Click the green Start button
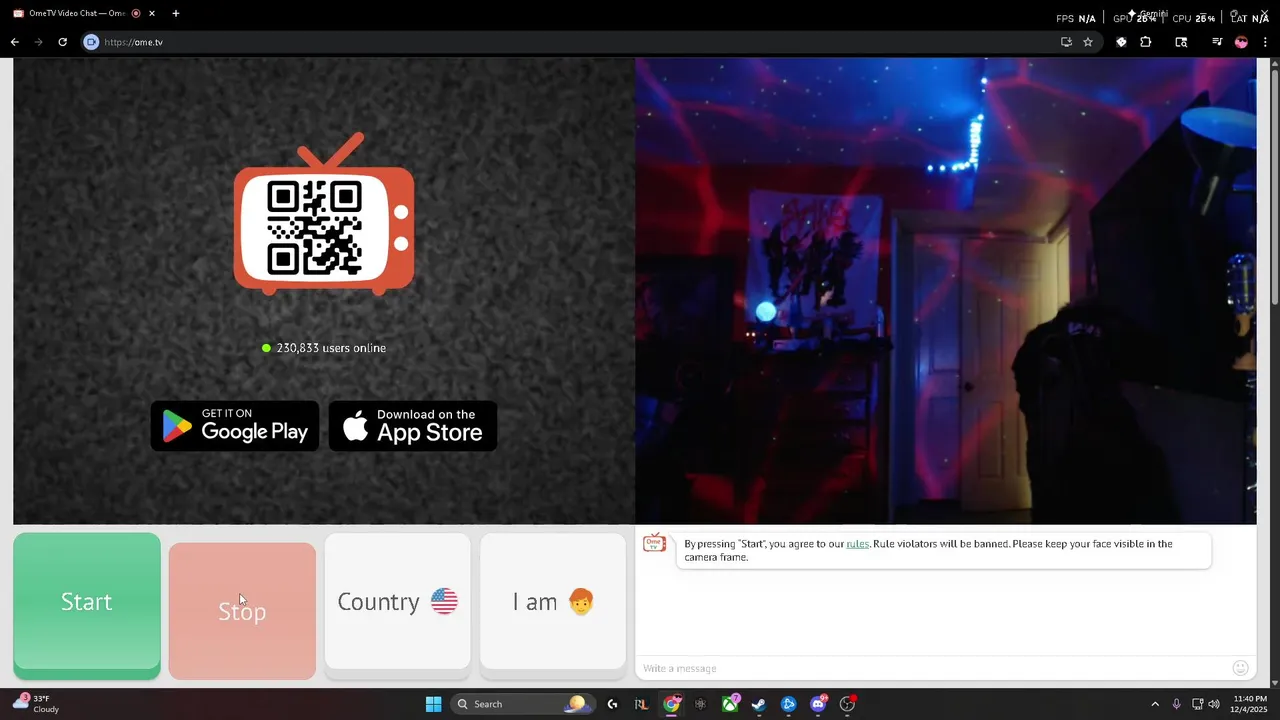The width and height of the screenshot is (1280, 720). 87,606
